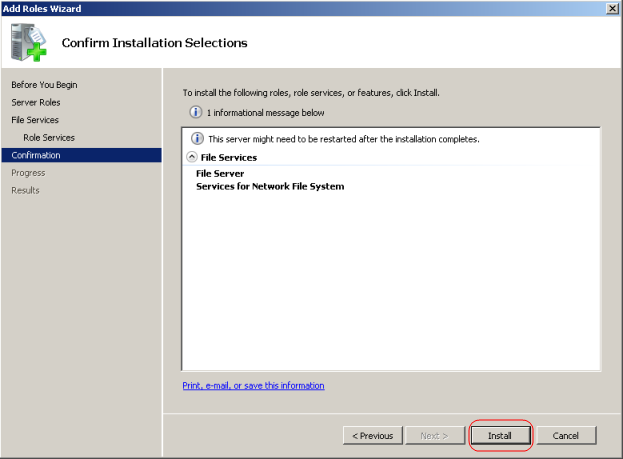Switch to Role Services sidebar step

pyautogui.click(x=49, y=138)
